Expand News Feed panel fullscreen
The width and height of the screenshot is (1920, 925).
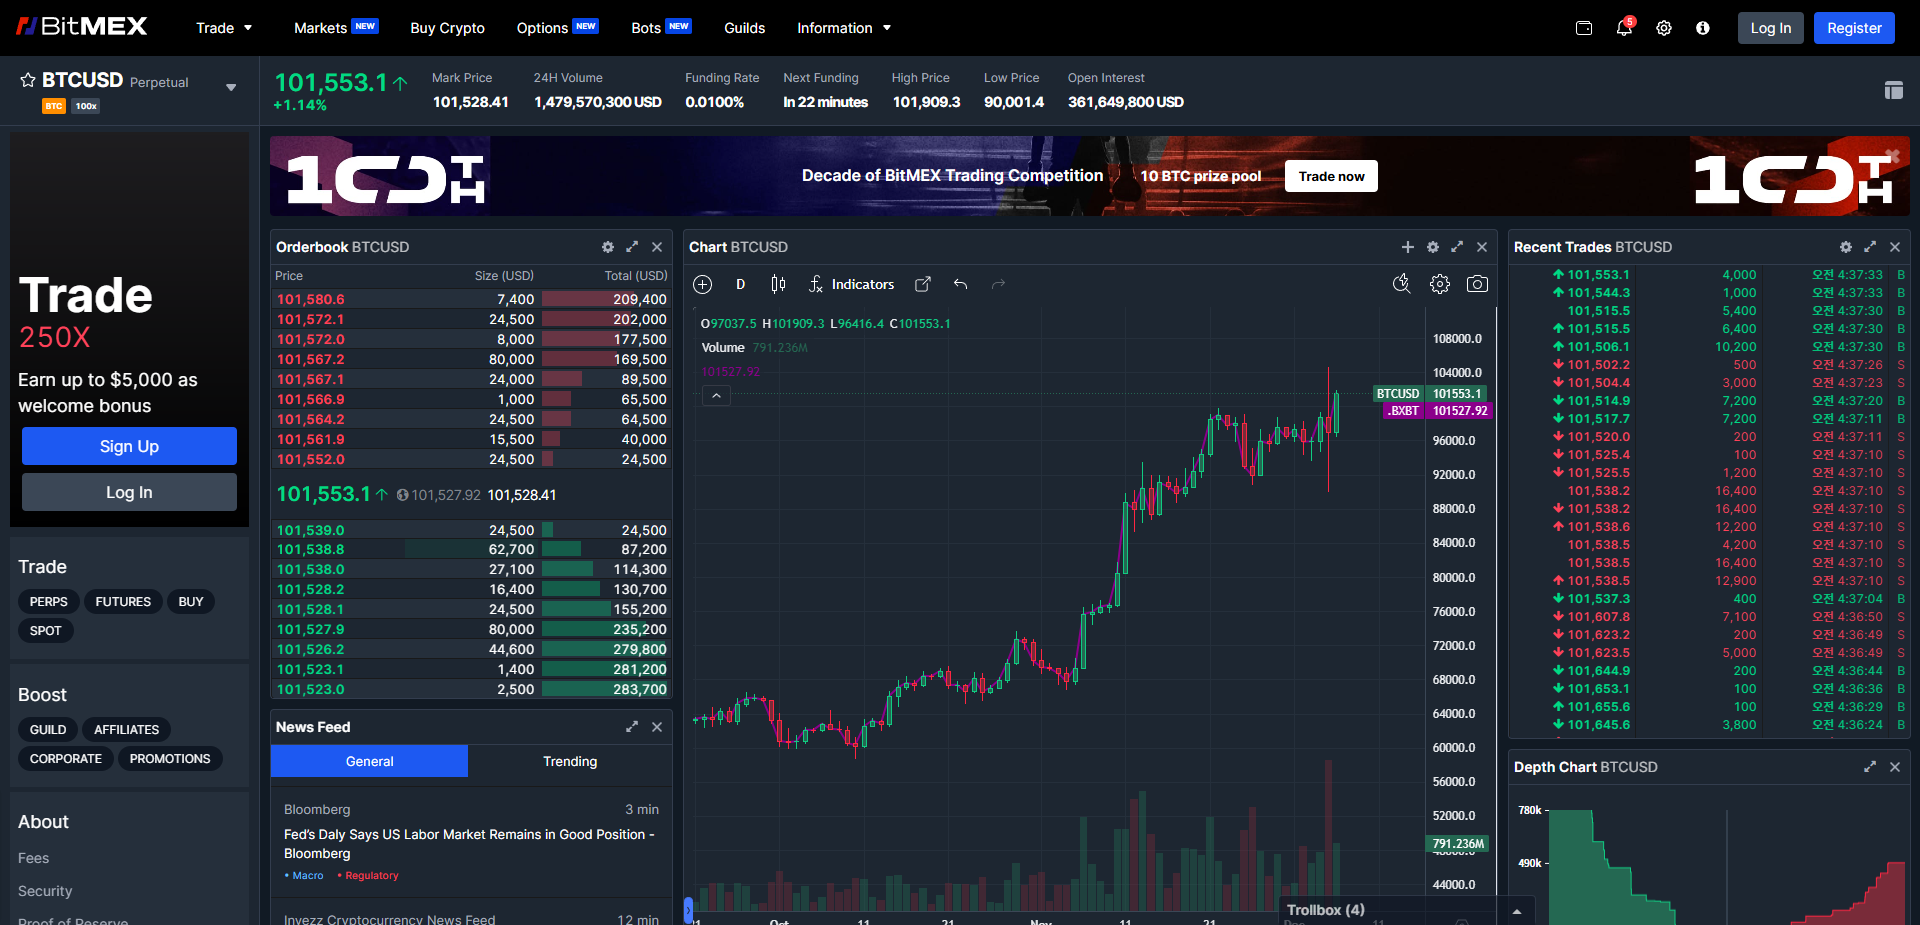tap(632, 727)
